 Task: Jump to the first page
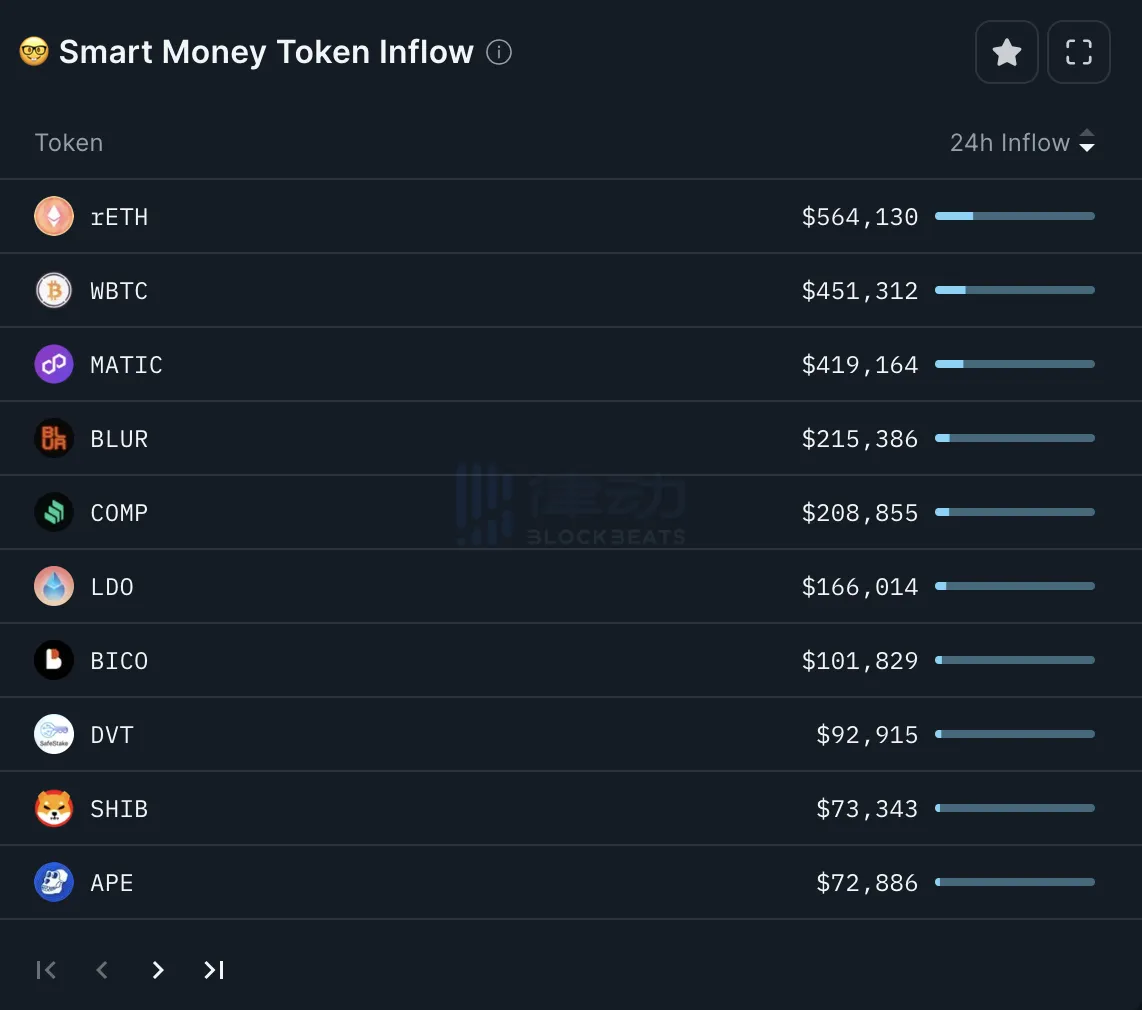coord(46,970)
